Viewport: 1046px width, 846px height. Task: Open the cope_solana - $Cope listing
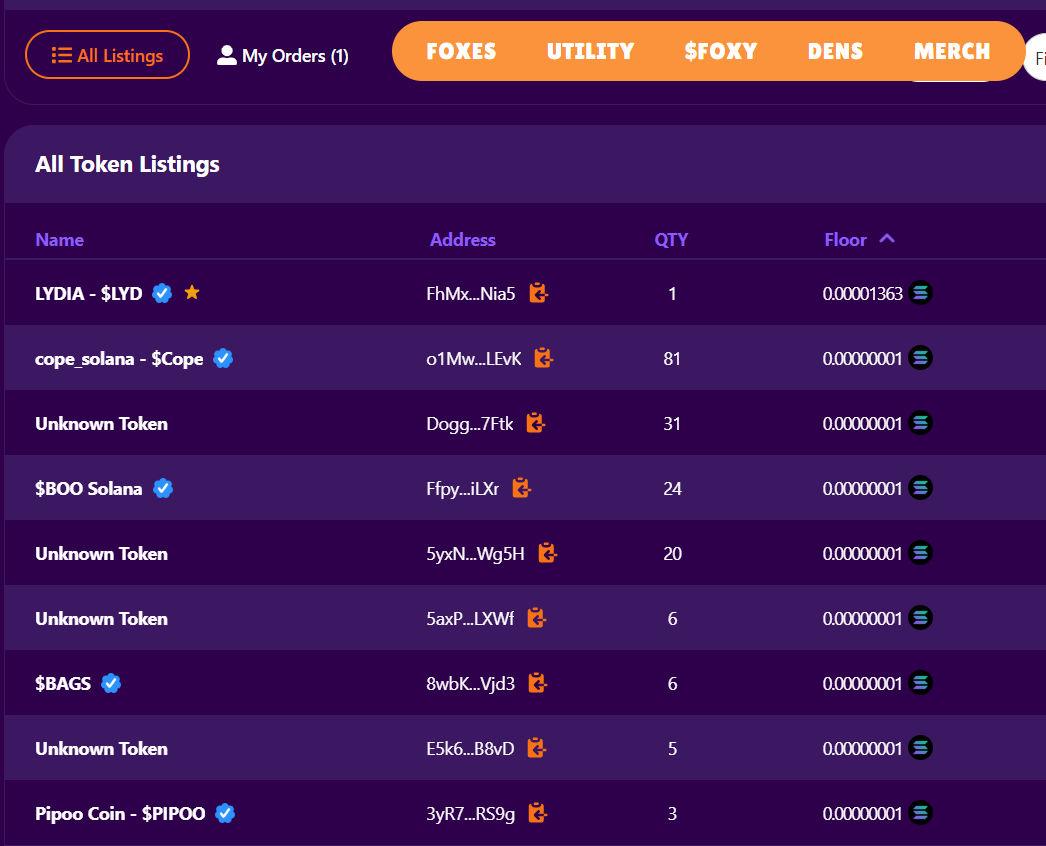click(x=119, y=359)
